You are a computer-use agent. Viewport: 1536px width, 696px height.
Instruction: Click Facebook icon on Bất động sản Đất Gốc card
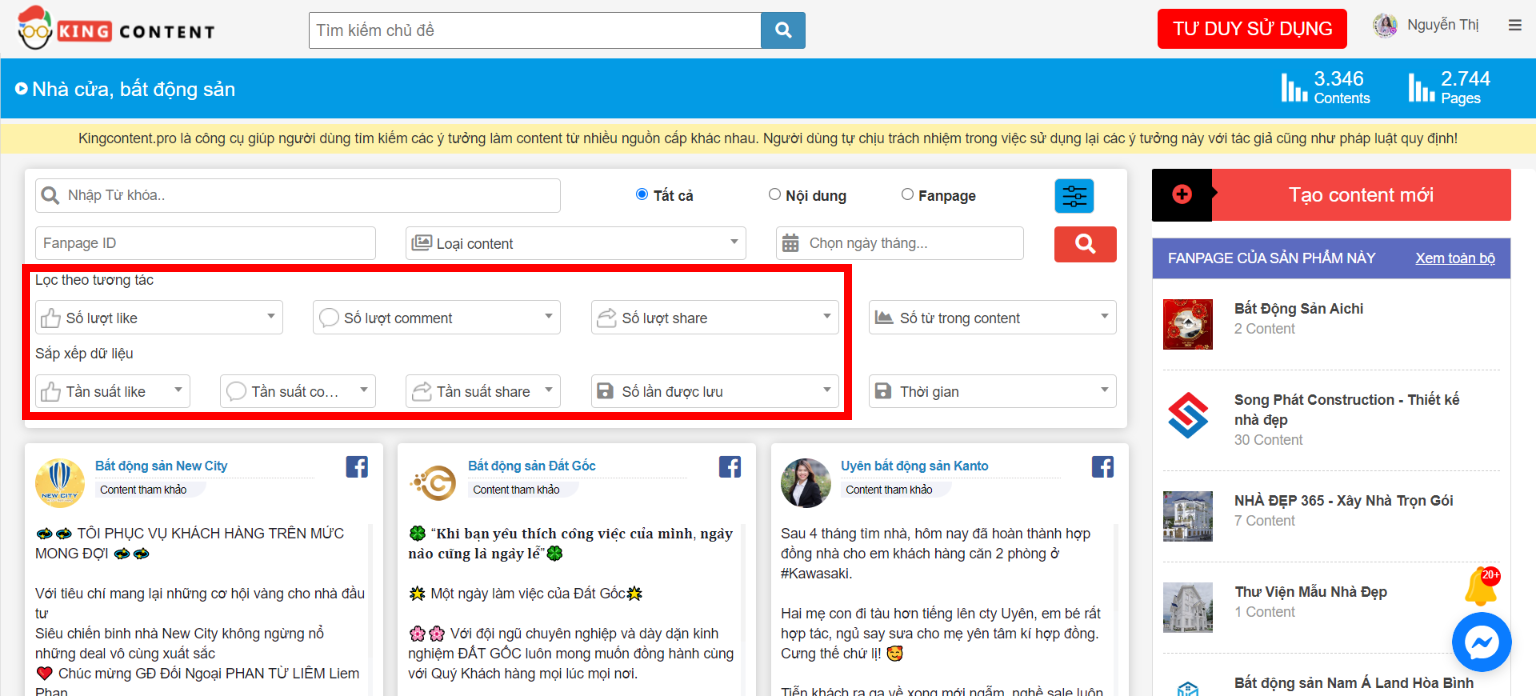[730, 466]
